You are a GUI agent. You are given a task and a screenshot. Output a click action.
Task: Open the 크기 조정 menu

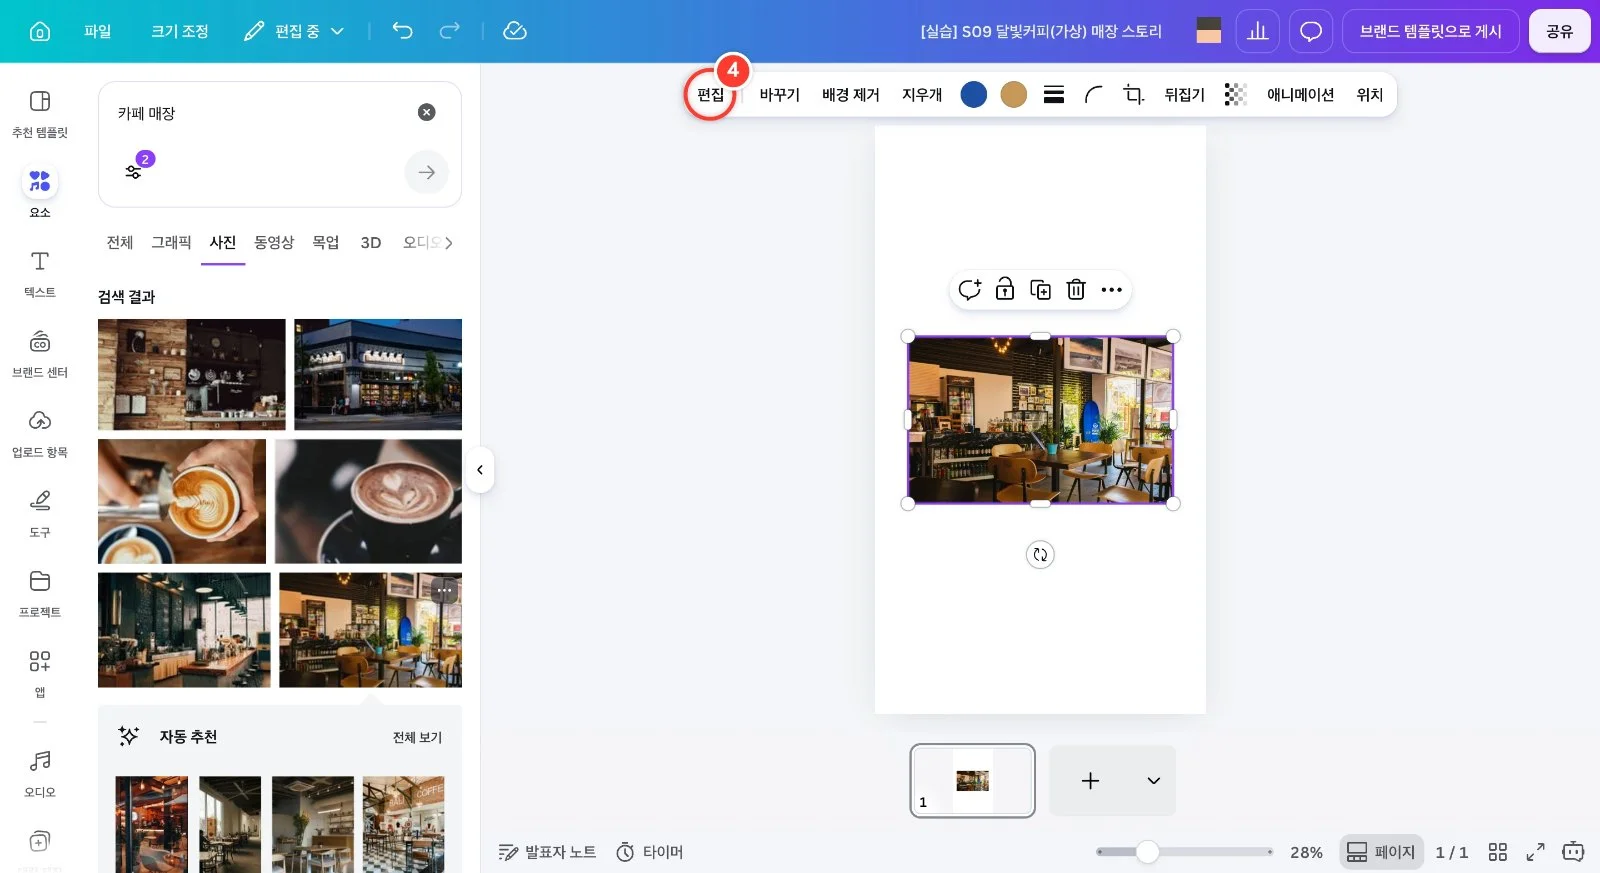pyautogui.click(x=180, y=31)
